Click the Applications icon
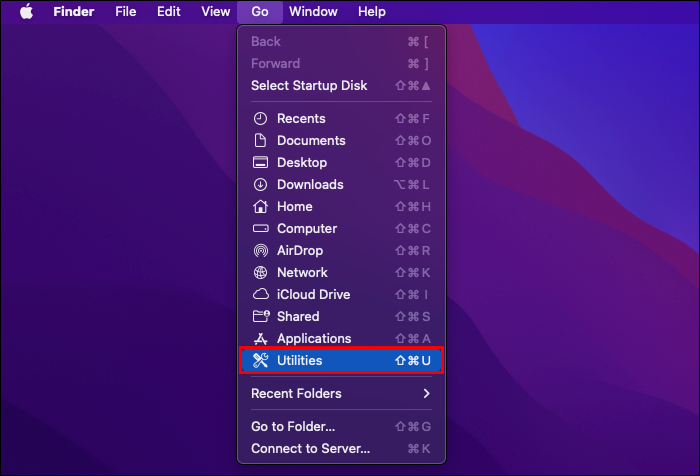 [x=260, y=338]
